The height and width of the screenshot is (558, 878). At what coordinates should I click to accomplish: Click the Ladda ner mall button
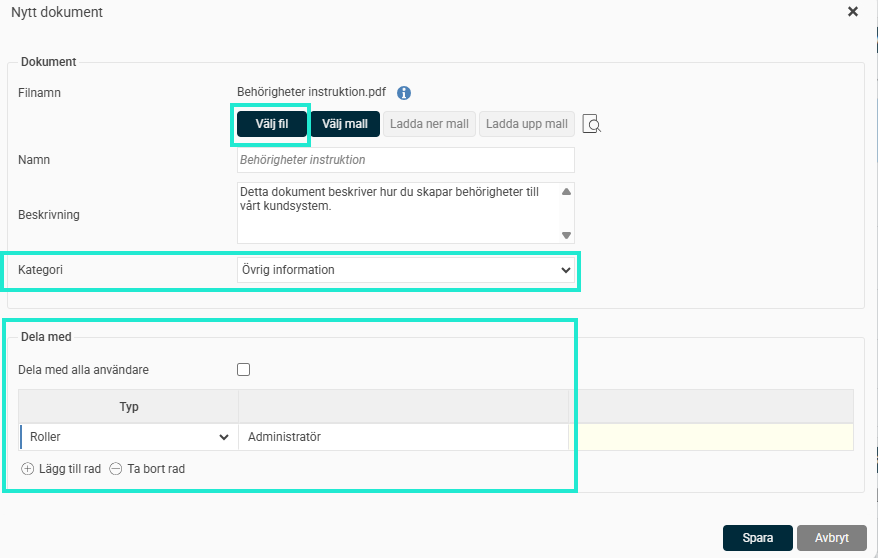[429, 124]
